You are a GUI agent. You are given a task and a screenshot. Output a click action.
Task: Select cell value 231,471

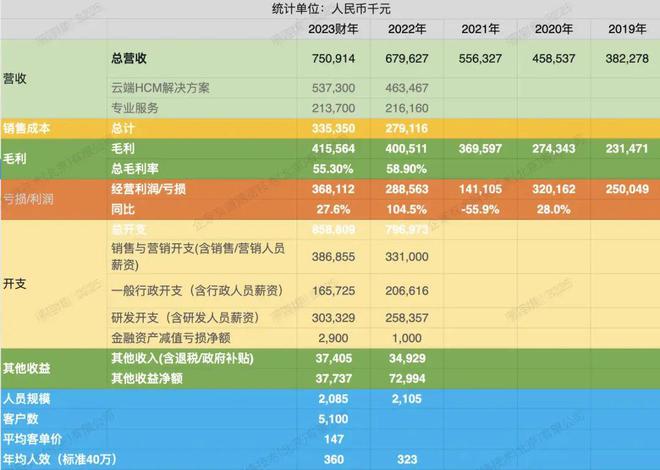pyautogui.click(x=627, y=149)
